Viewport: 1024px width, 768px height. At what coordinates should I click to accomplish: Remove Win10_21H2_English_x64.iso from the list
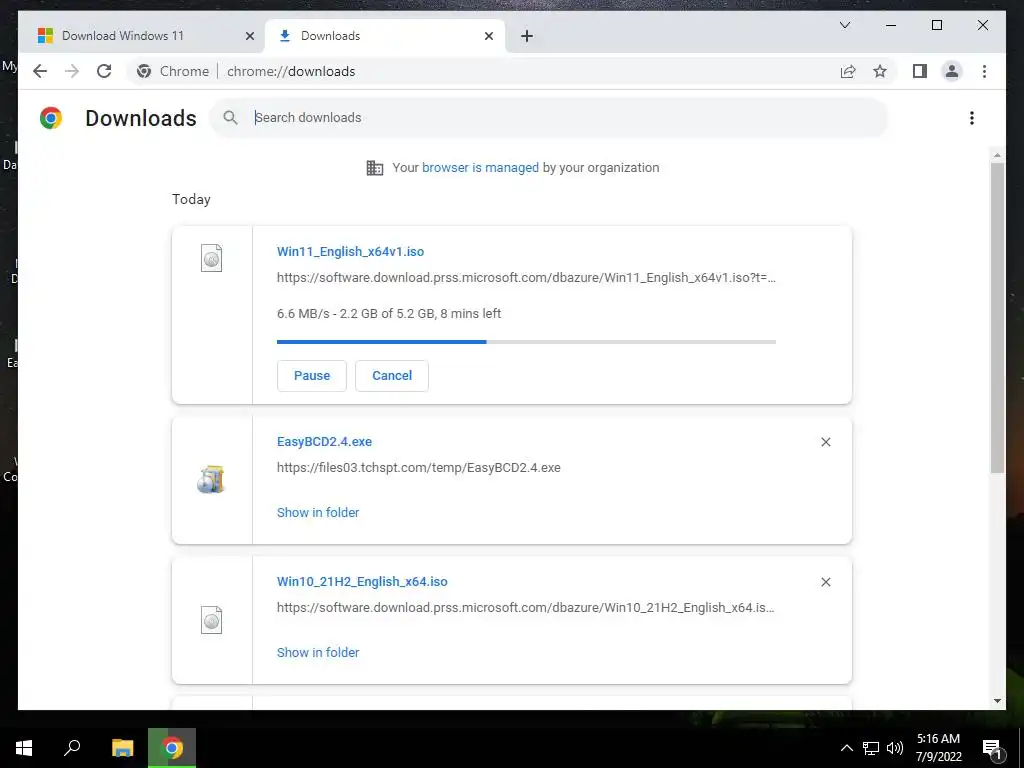825,582
